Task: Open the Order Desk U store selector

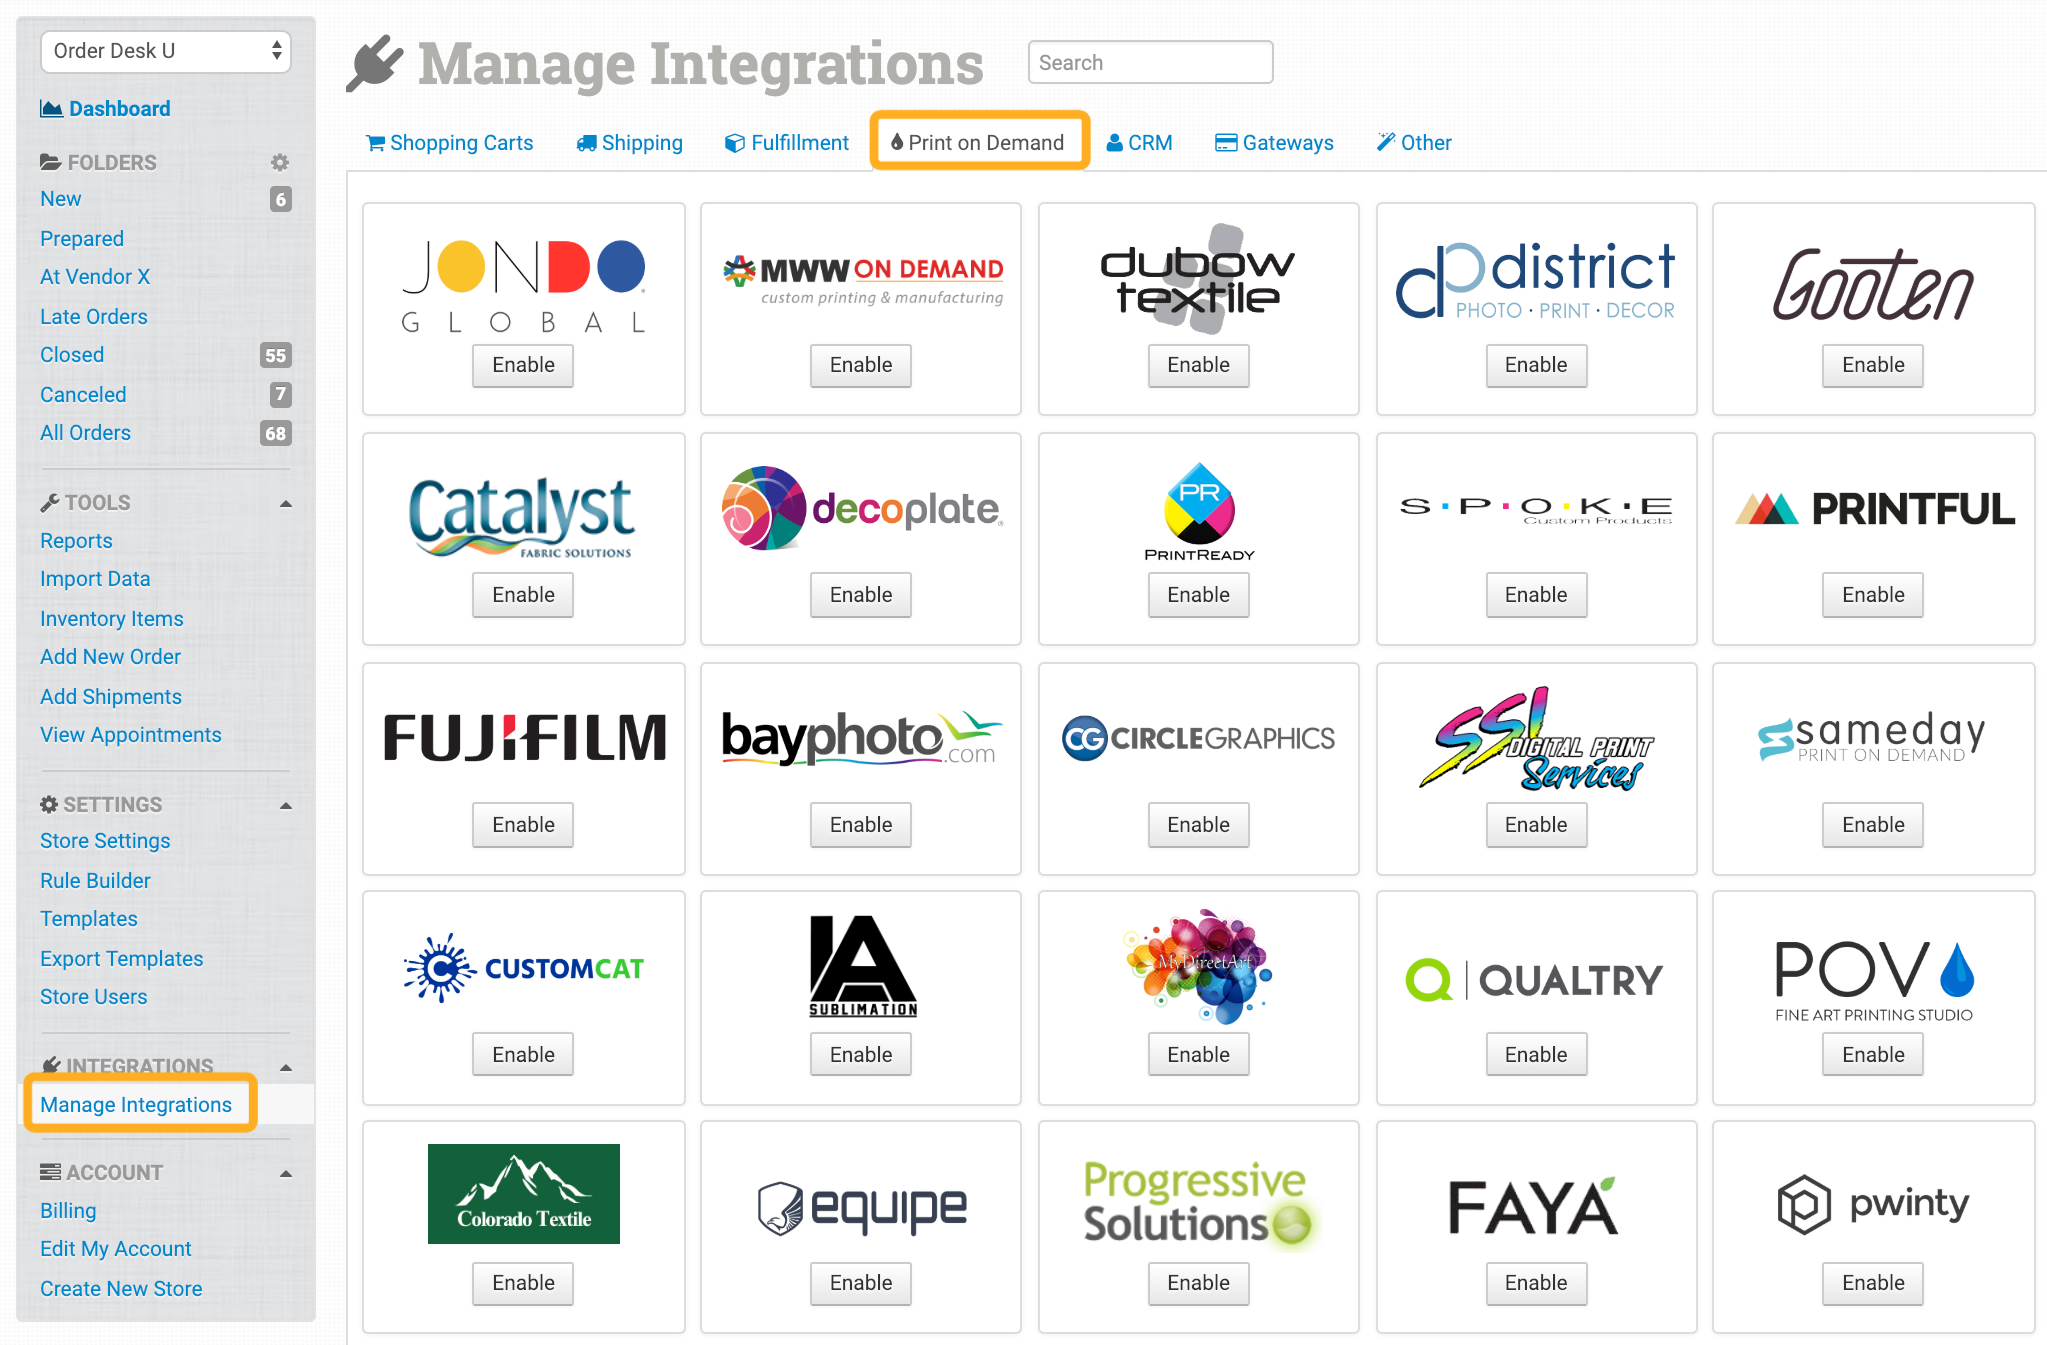Action: [x=165, y=50]
